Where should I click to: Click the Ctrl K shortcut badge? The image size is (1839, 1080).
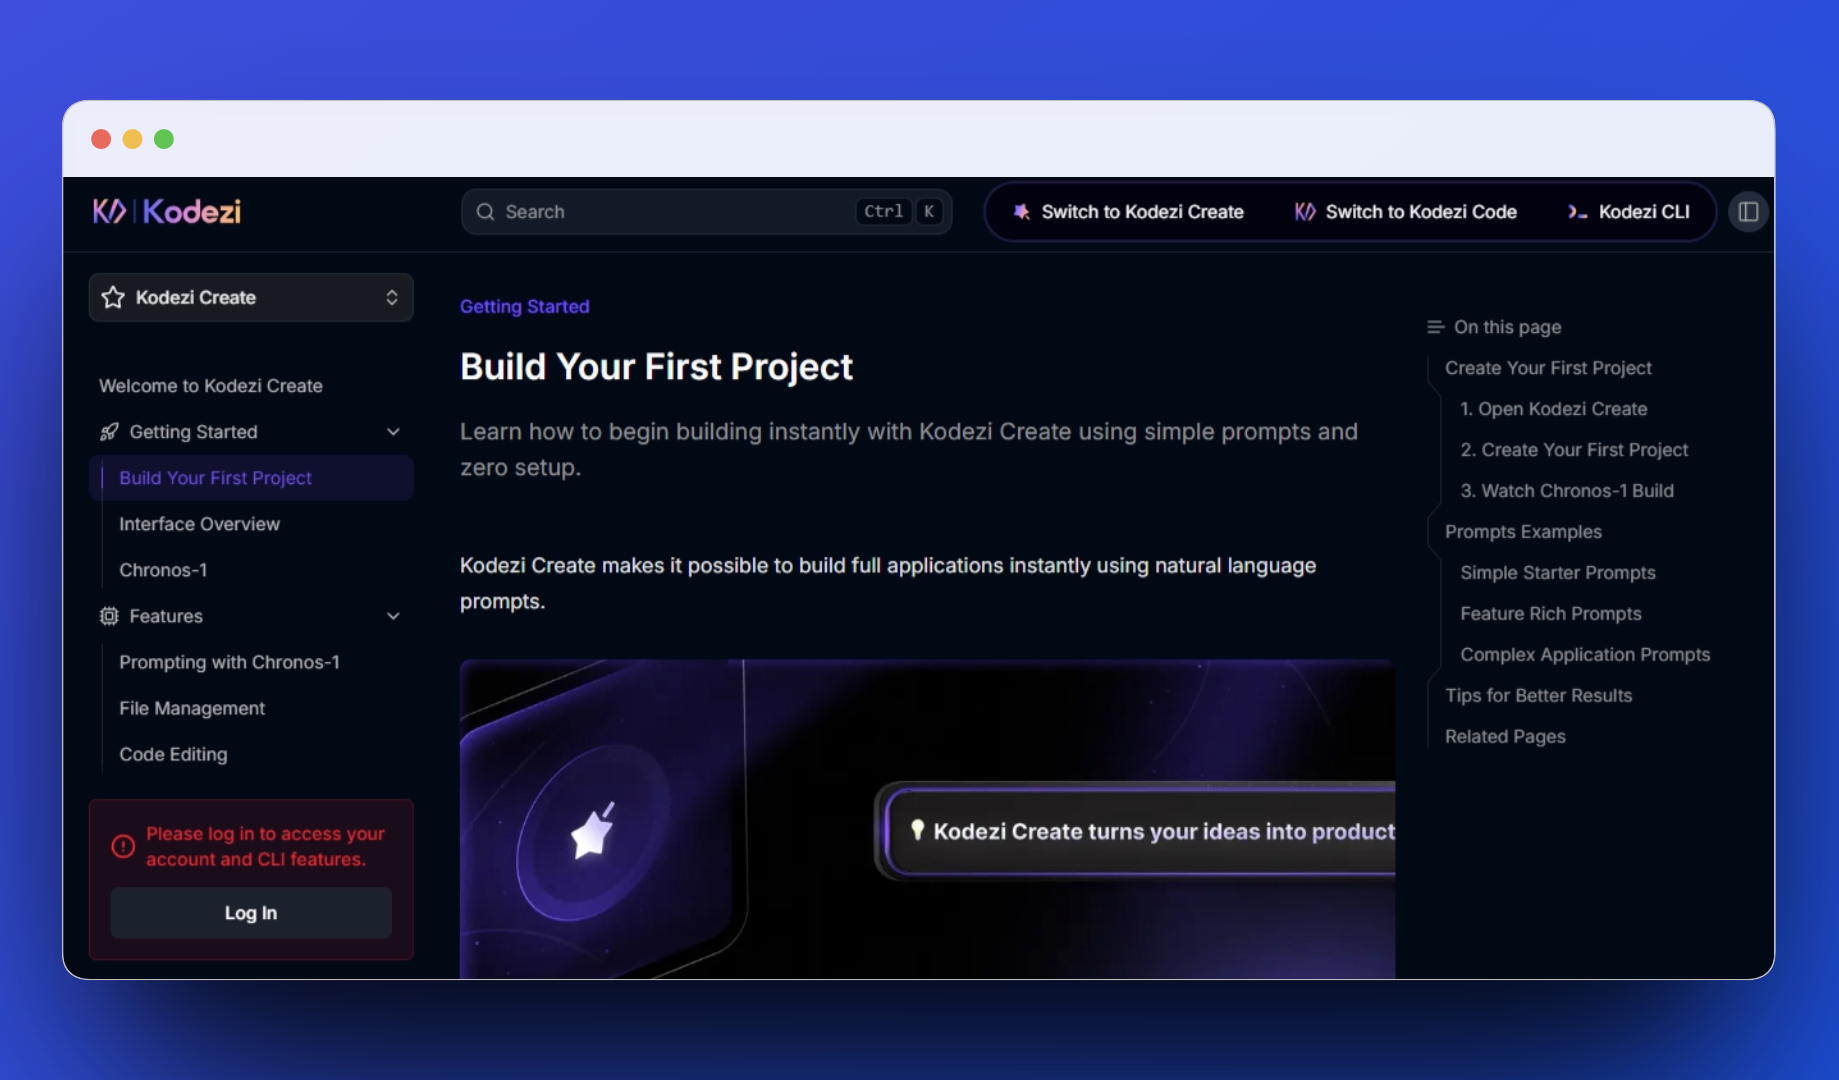pos(900,212)
